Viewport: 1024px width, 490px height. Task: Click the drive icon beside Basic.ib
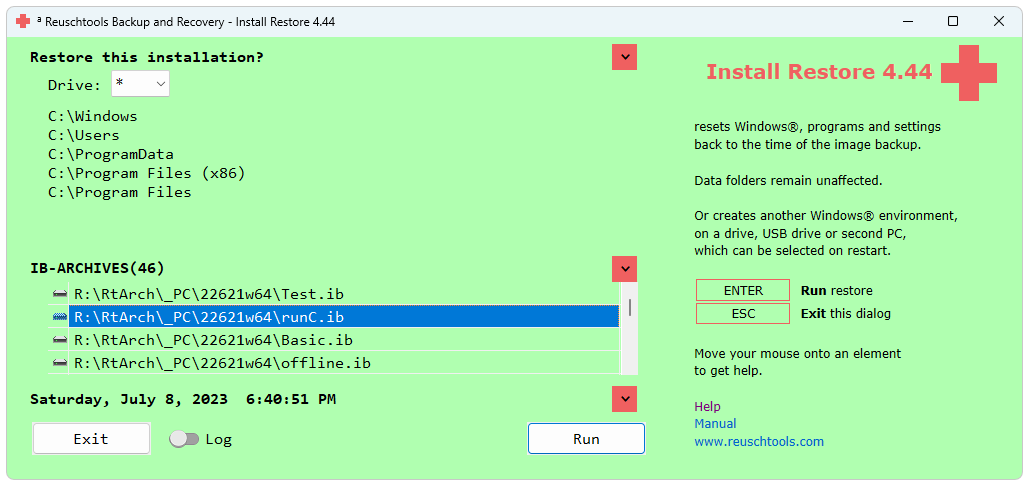tap(60, 340)
